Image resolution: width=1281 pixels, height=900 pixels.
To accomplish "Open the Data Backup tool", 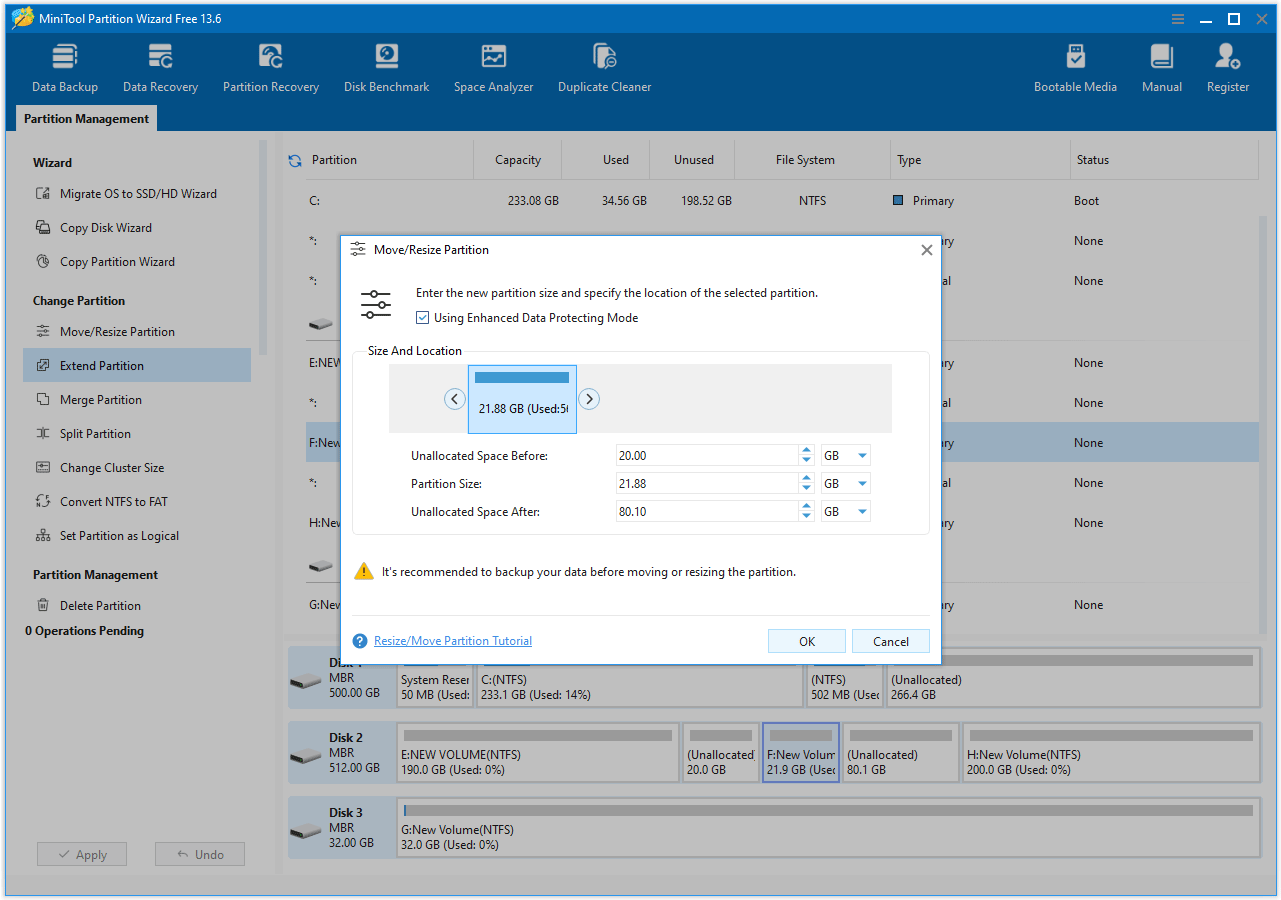I will pos(65,68).
